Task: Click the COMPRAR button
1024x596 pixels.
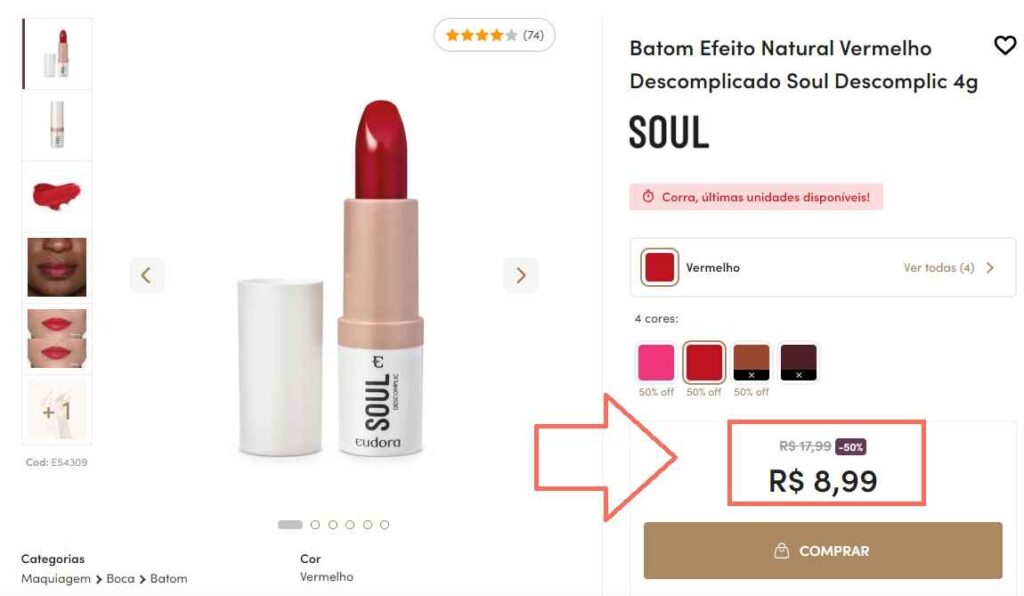Action: pyautogui.click(x=823, y=550)
